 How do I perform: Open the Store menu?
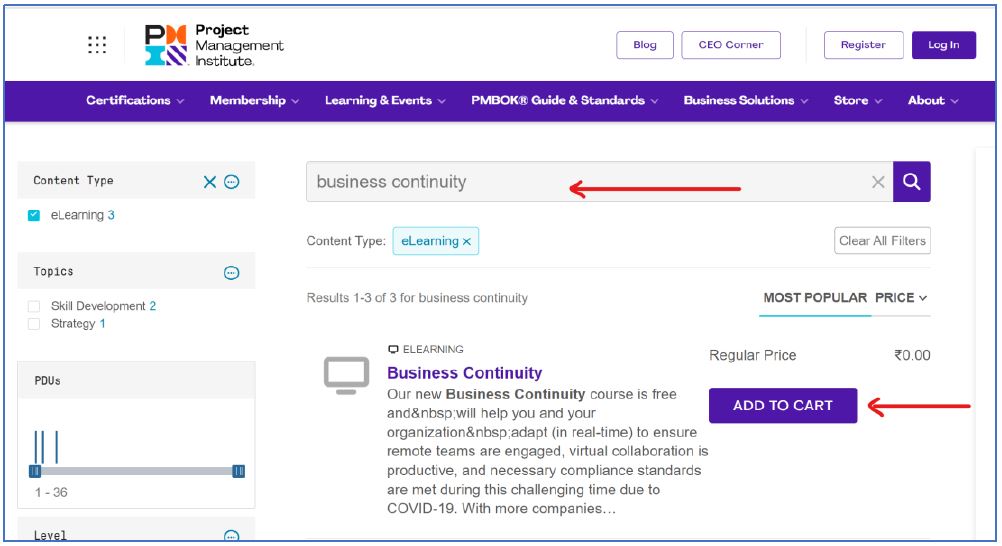coord(858,101)
